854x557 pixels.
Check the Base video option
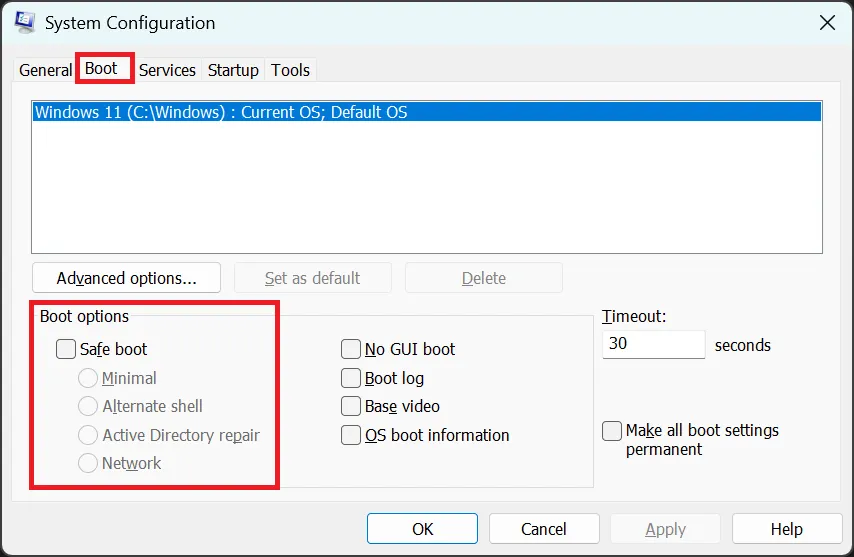(351, 406)
